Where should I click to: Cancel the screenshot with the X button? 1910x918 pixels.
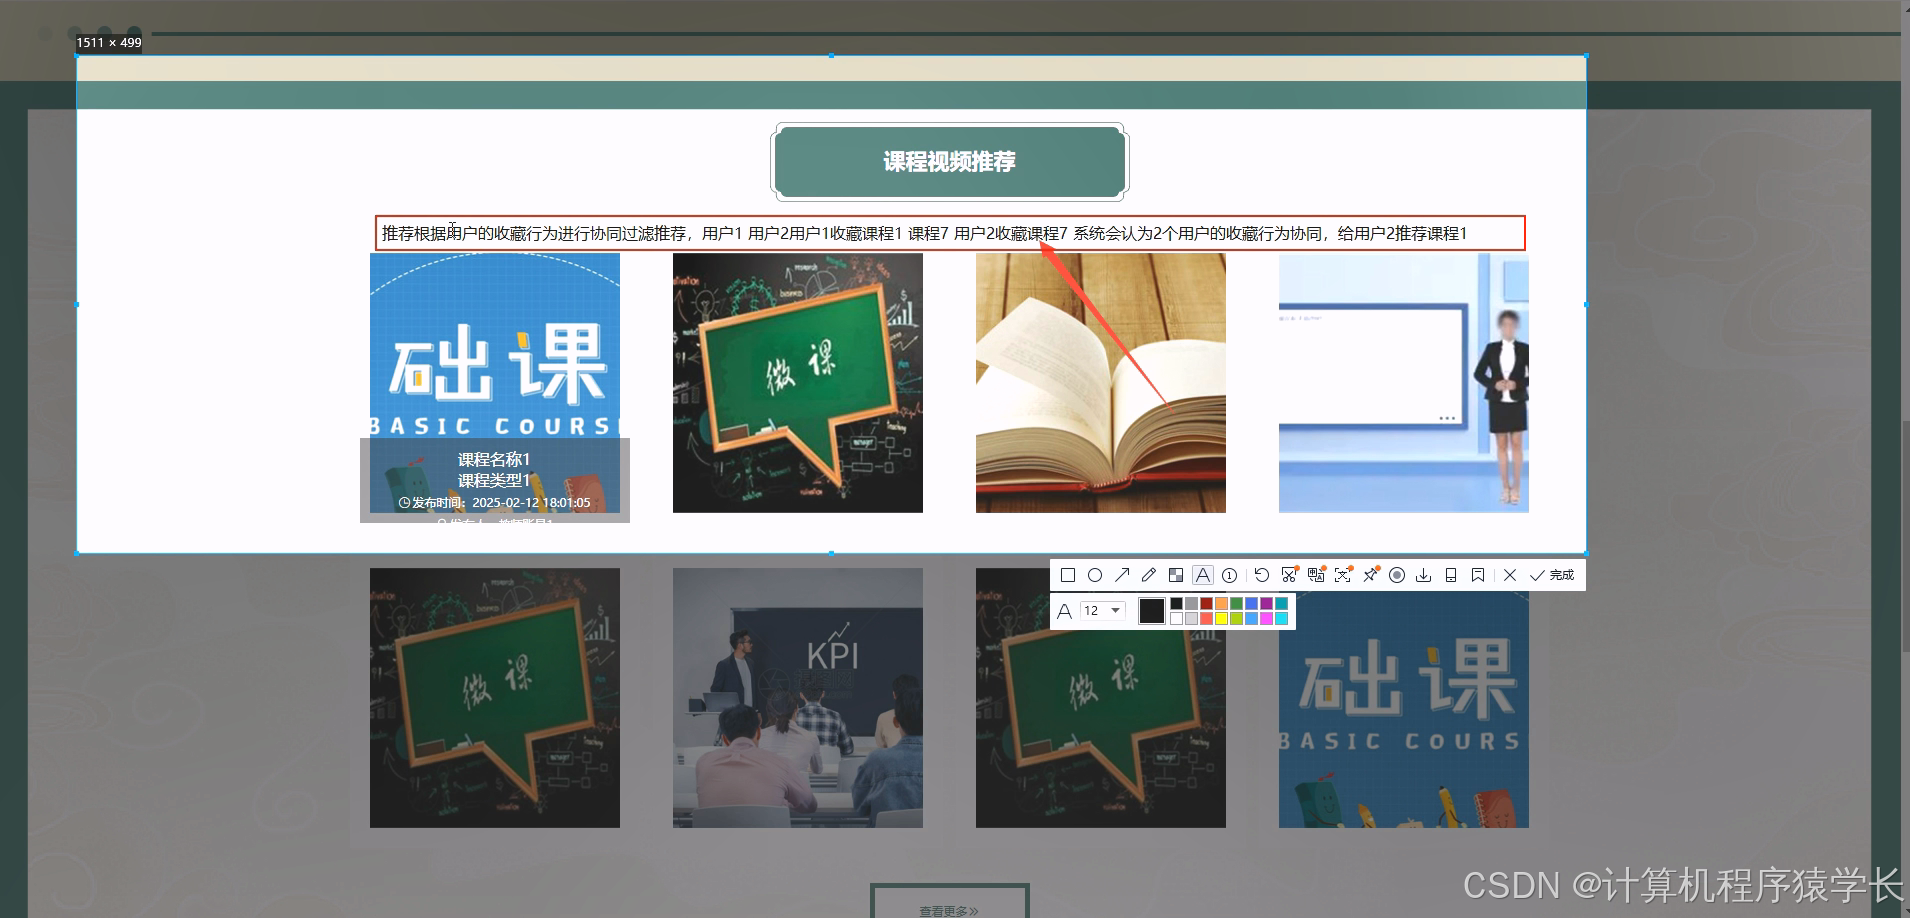click(x=1510, y=575)
